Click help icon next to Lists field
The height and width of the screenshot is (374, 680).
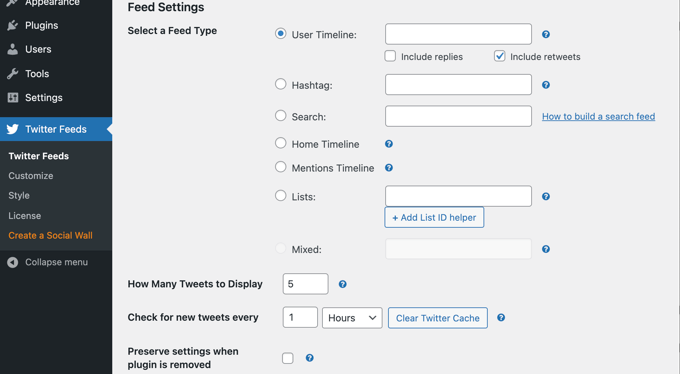tap(546, 197)
